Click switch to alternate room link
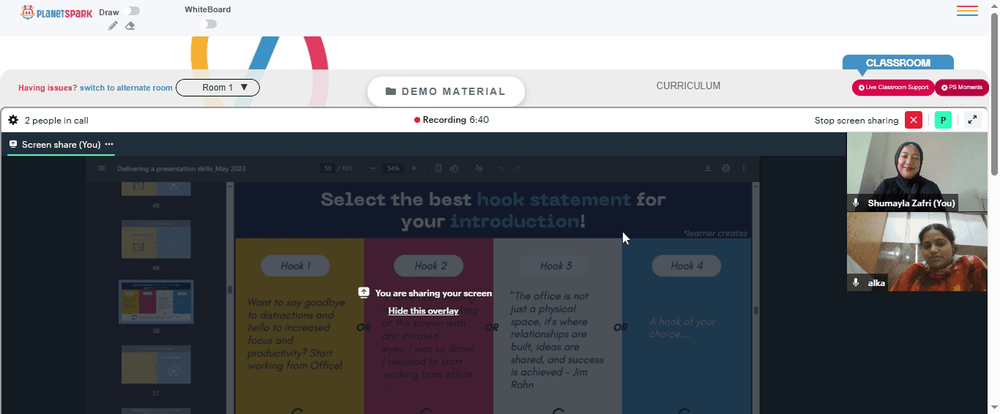Screen dimensions: 1000x414 [126, 88]
